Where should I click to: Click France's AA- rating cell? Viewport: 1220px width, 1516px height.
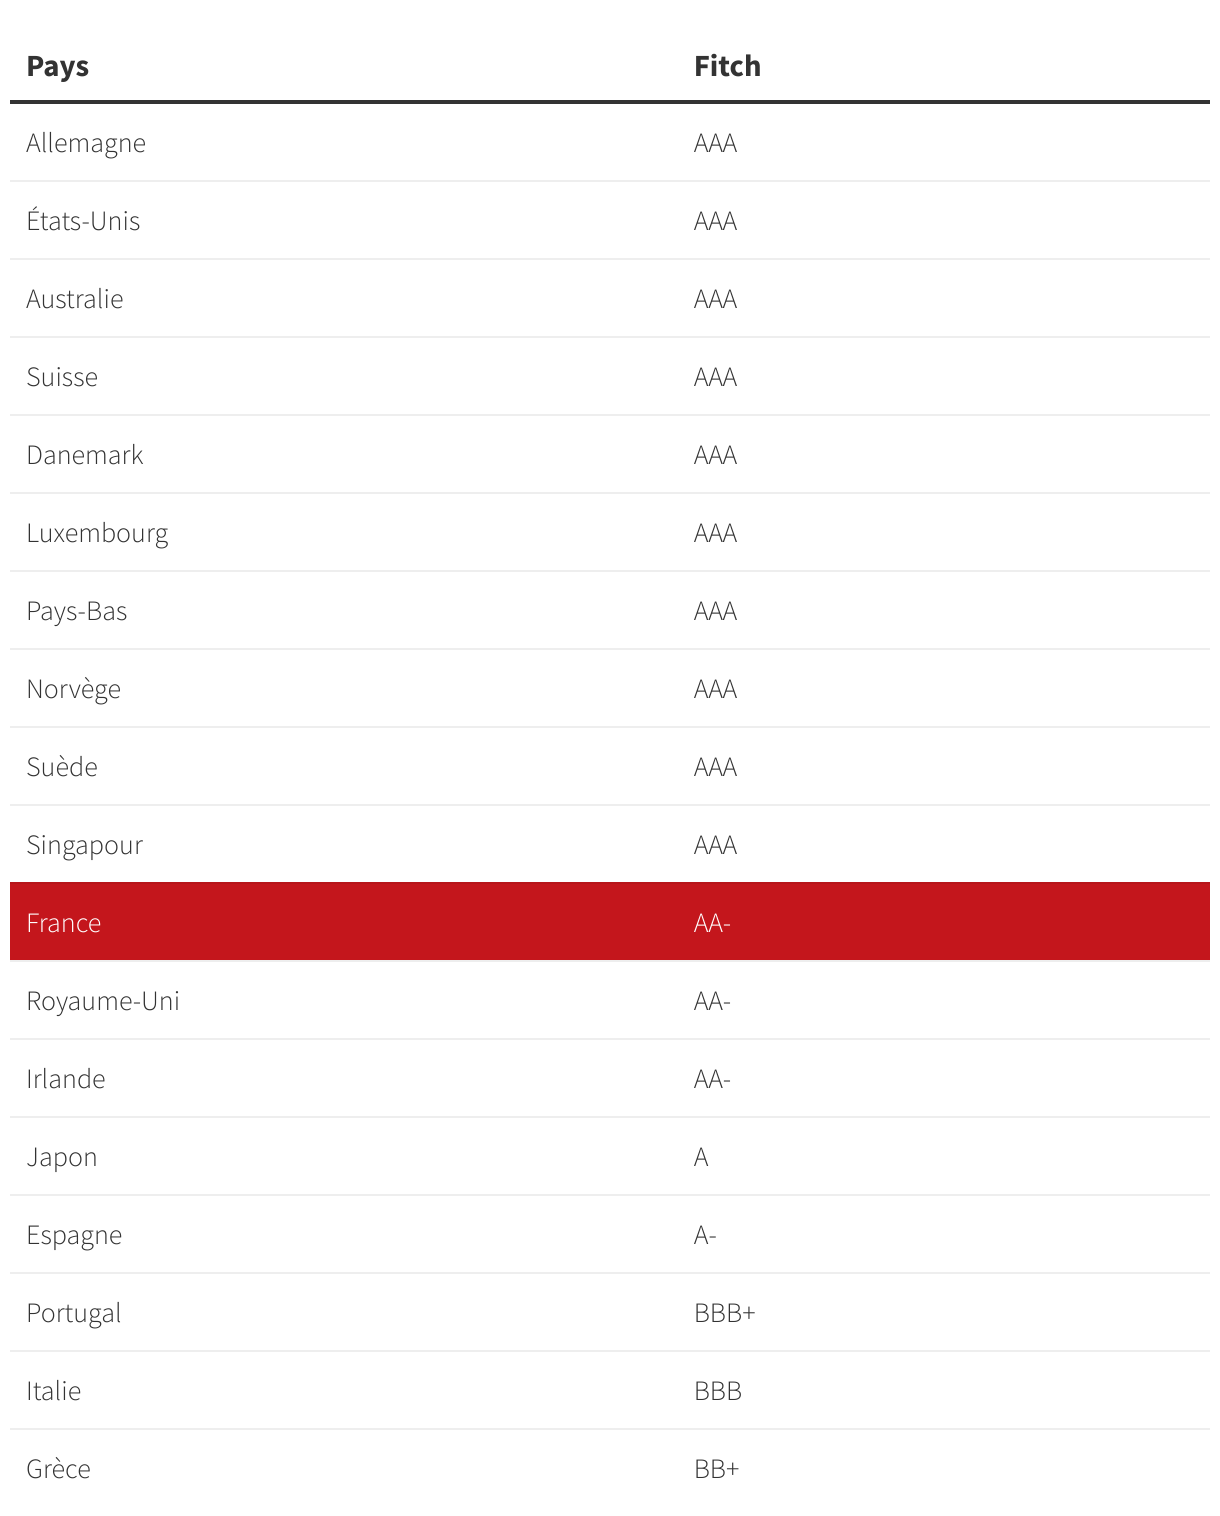712,923
